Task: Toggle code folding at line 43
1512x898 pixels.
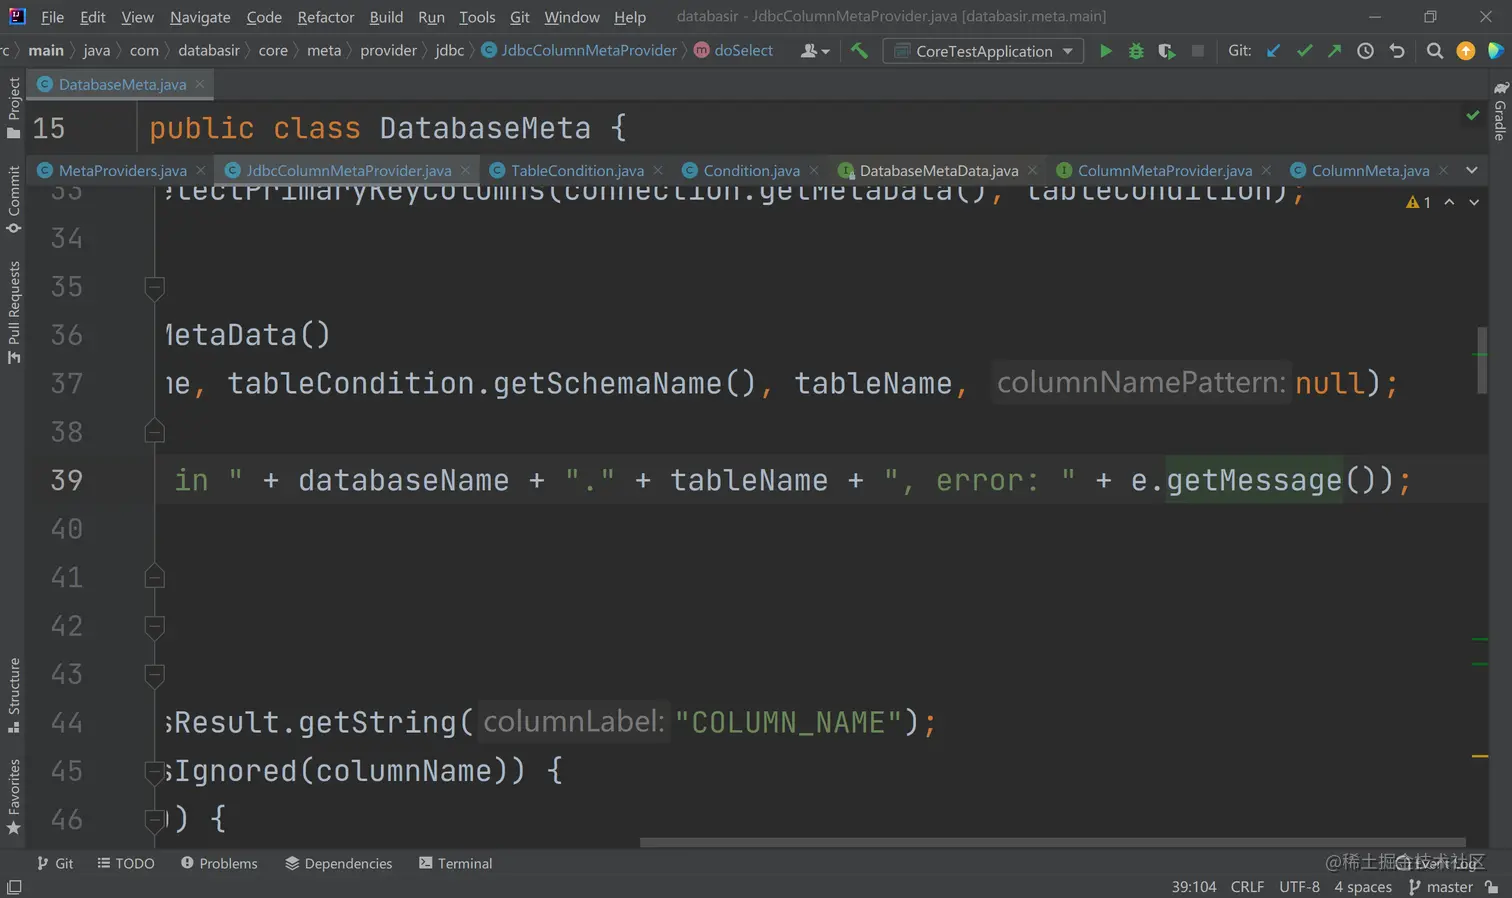Action: 154,674
